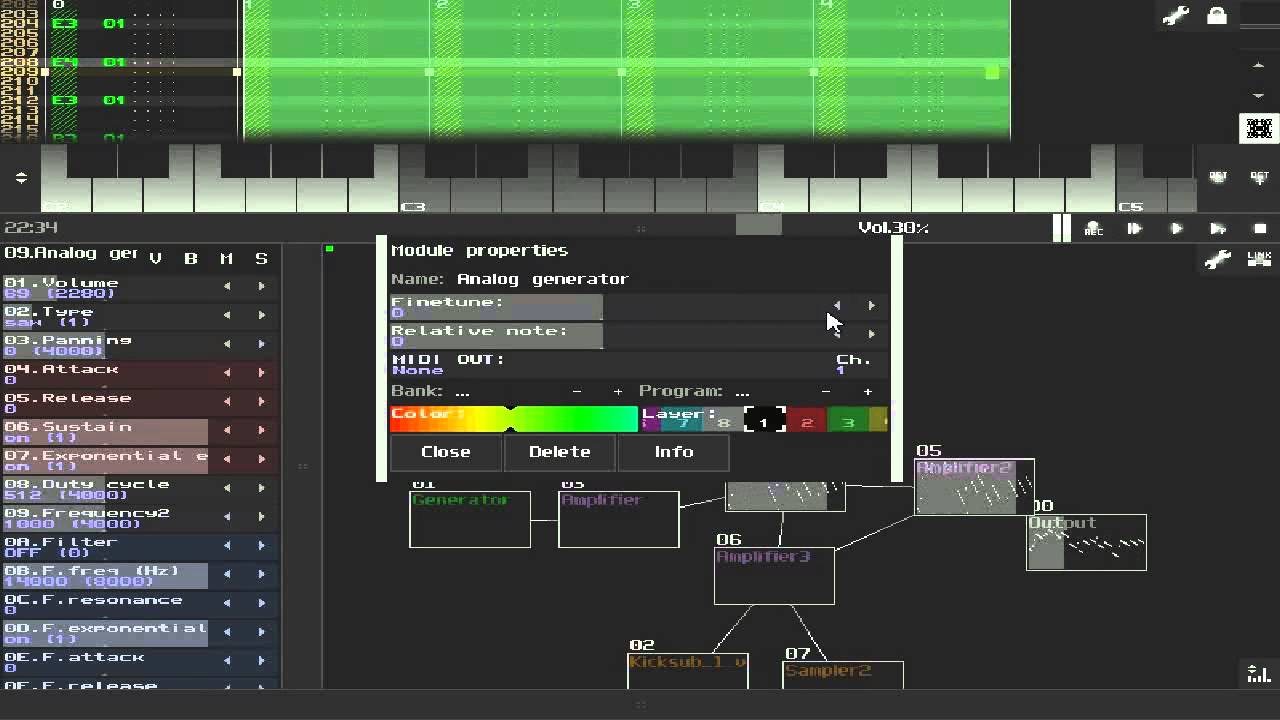Click the right arrow of Finetune
Screen dimensions: 1280x720
872,306
